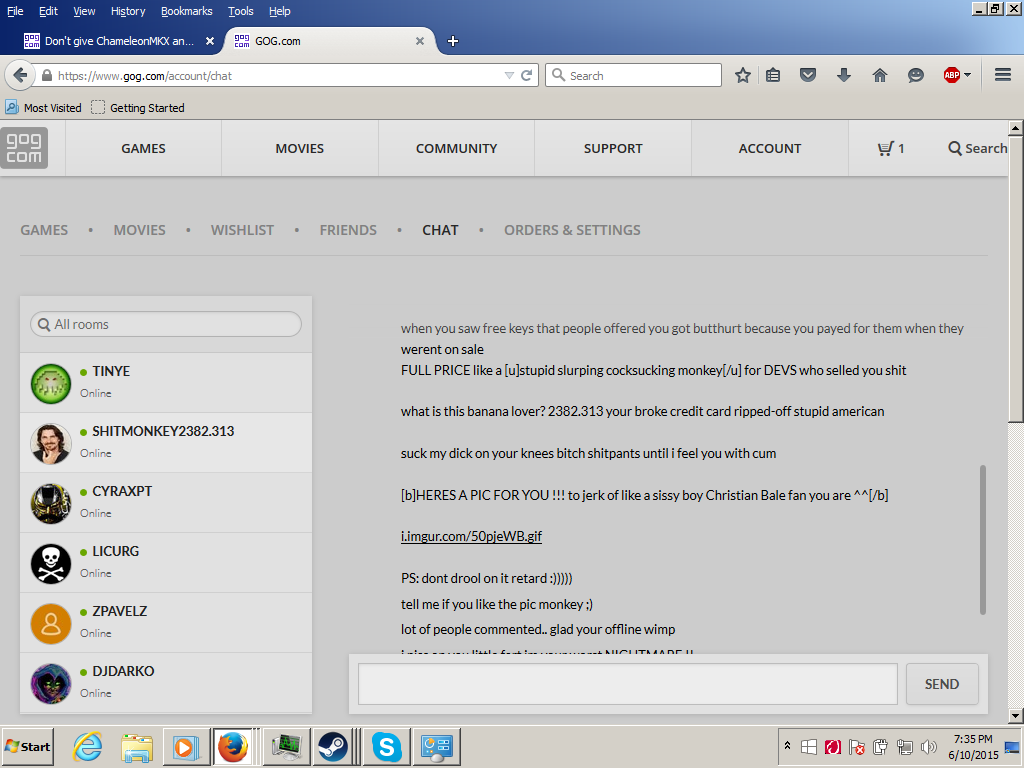Viewport: 1024px width, 768px height.
Task: Click the Most Visited bookmark folder
Action: 44,108
